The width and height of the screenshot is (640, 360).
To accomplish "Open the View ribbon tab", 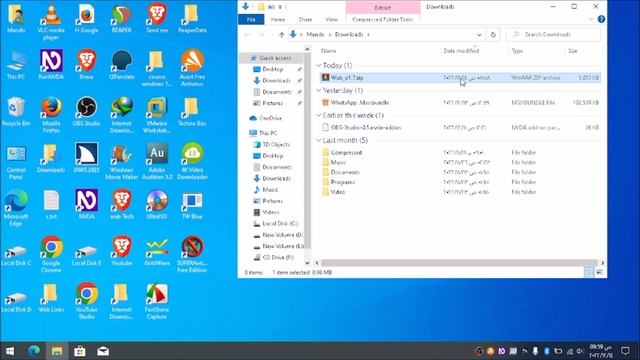I will [331, 19].
